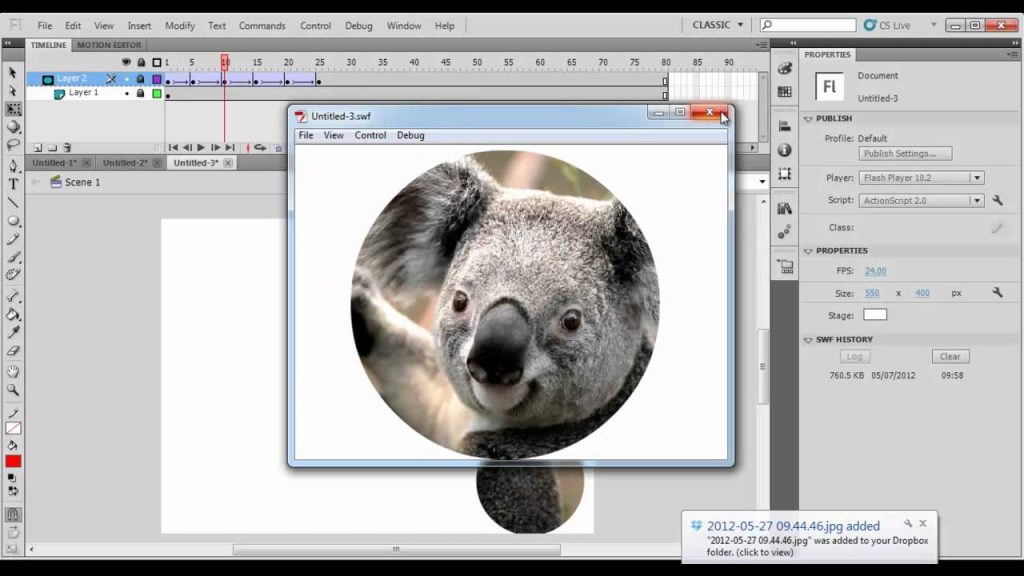Click the Publish Settings button

905,153
